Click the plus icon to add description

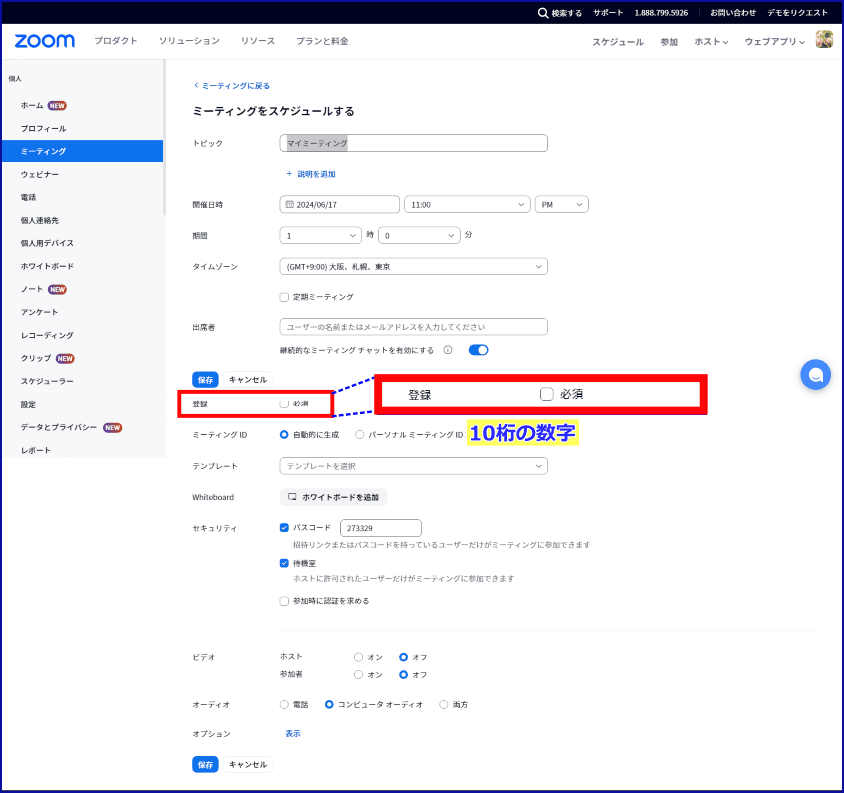click(x=289, y=174)
